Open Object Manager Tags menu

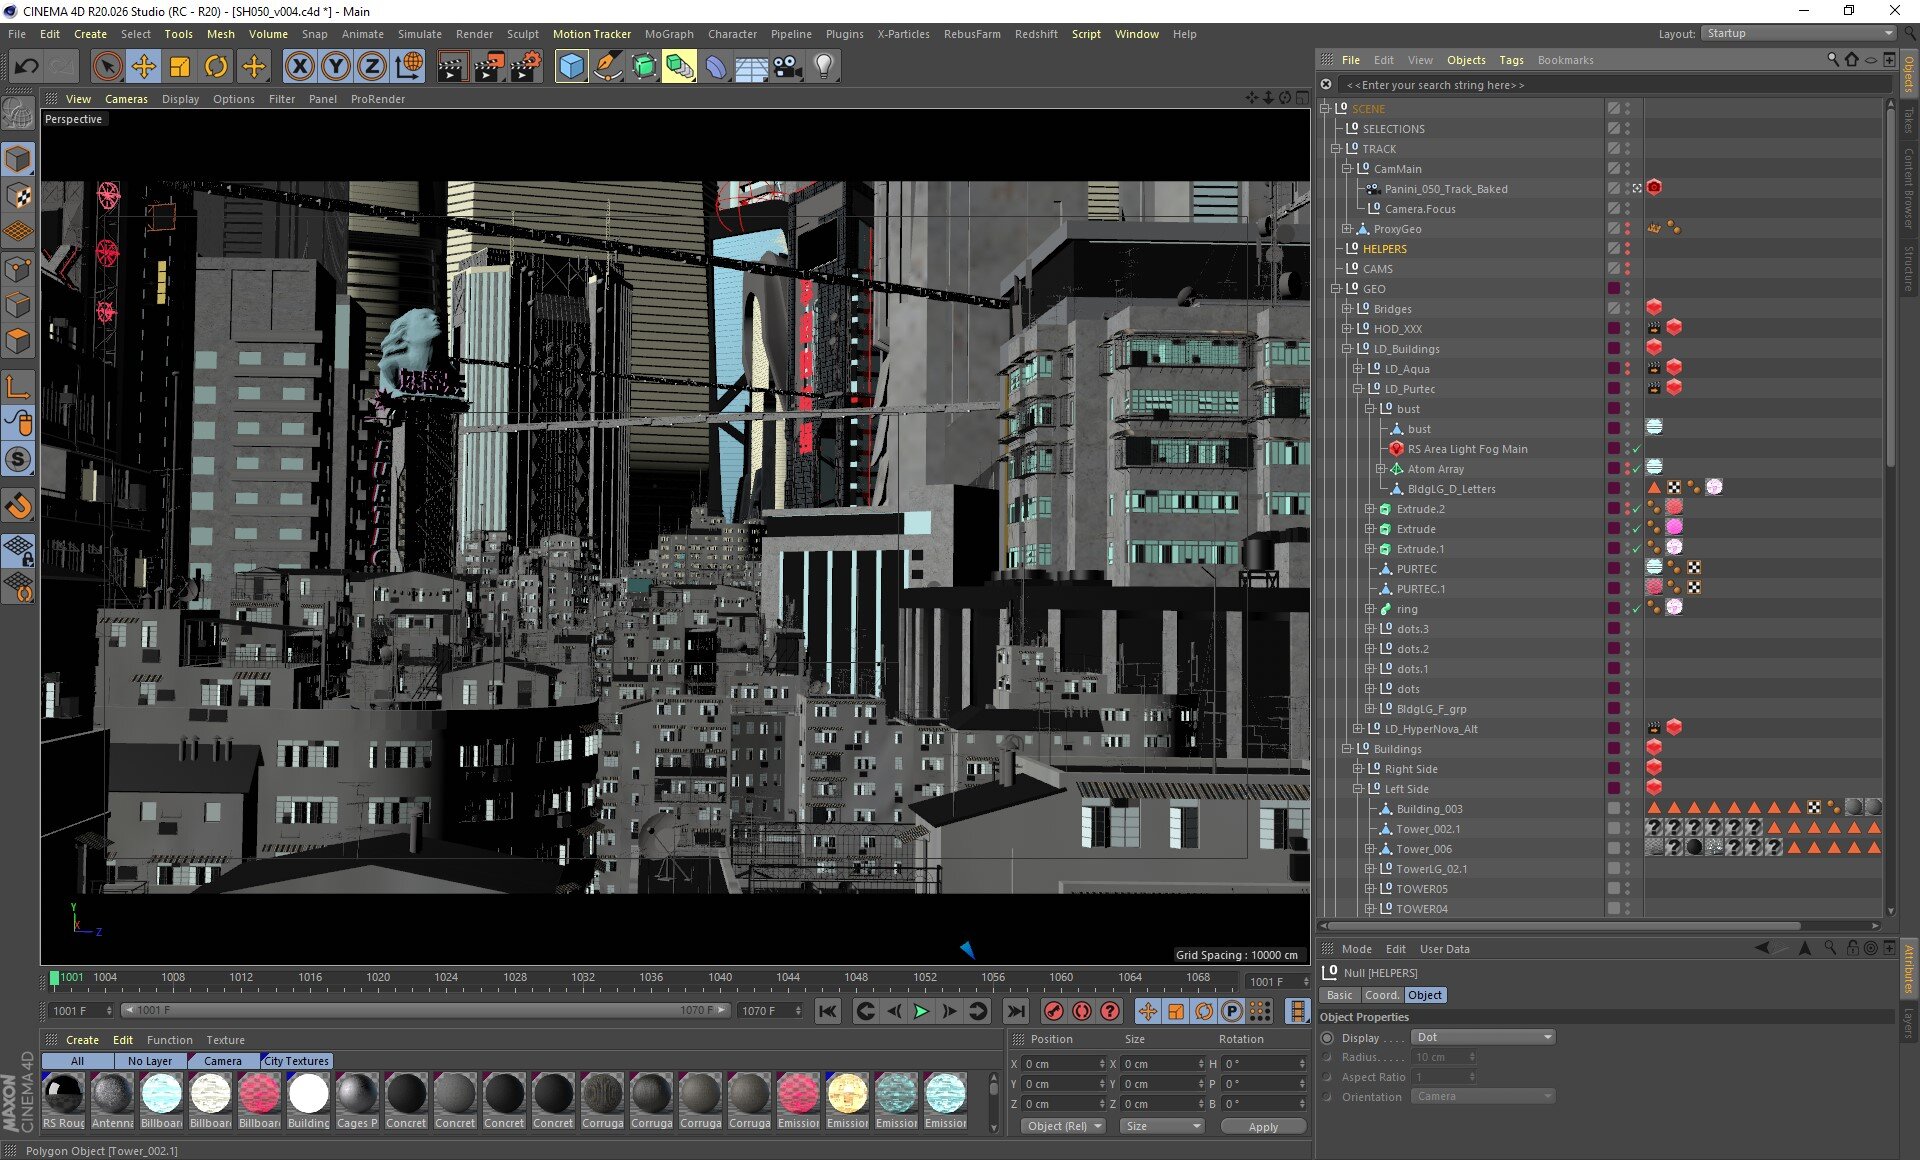(x=1511, y=60)
